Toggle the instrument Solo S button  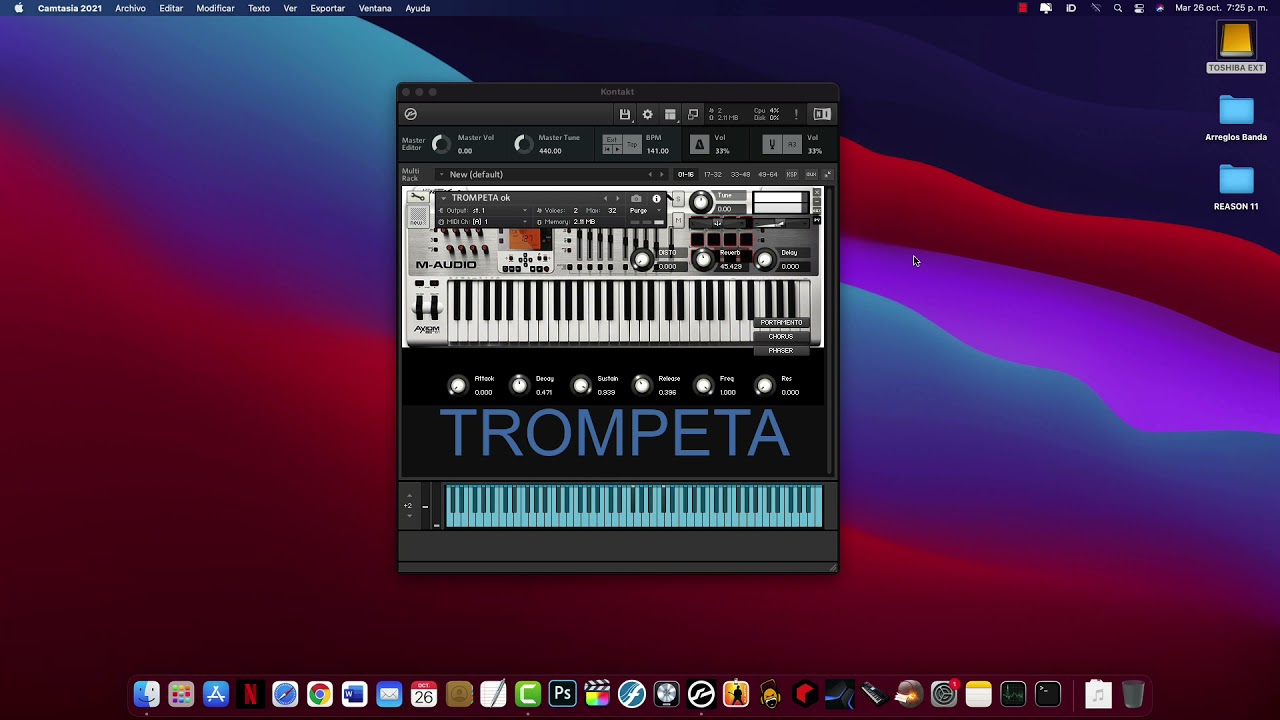point(678,199)
